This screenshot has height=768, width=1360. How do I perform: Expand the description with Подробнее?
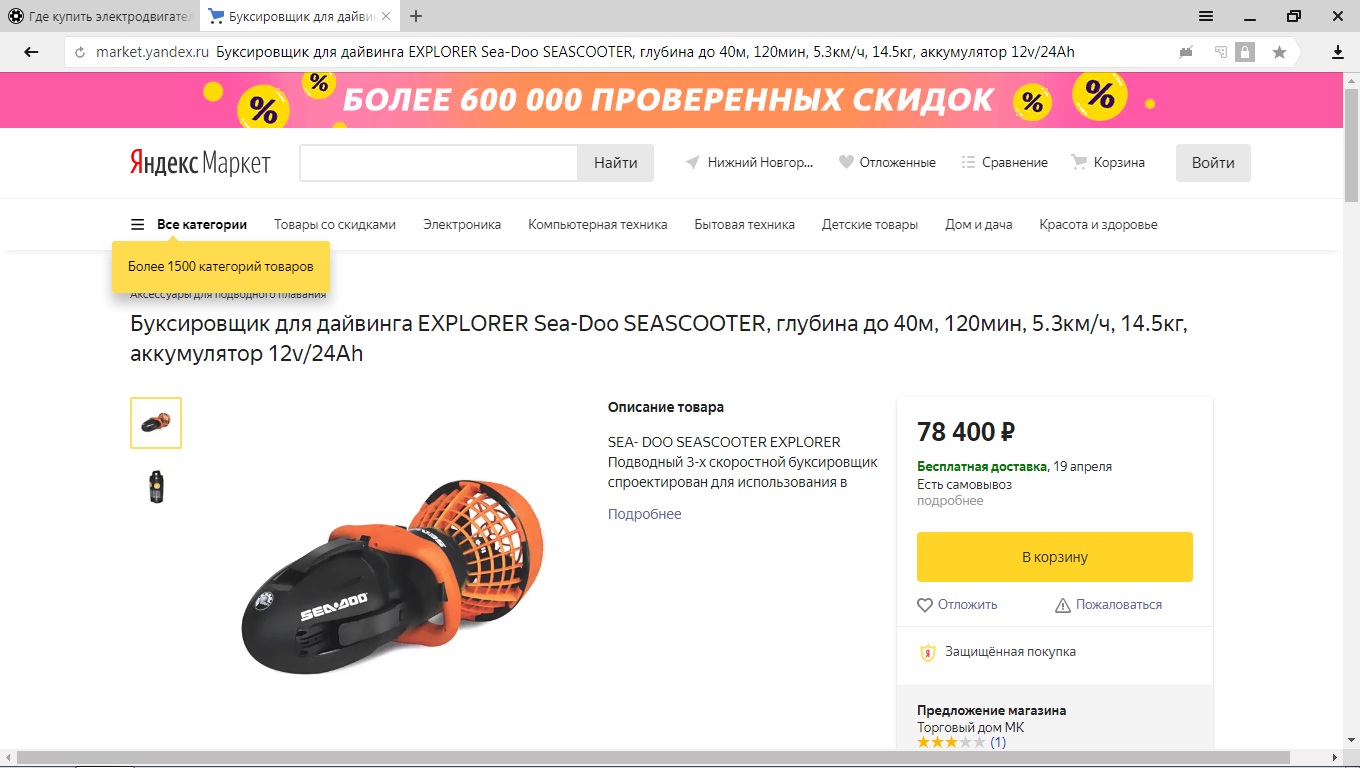pyautogui.click(x=645, y=514)
